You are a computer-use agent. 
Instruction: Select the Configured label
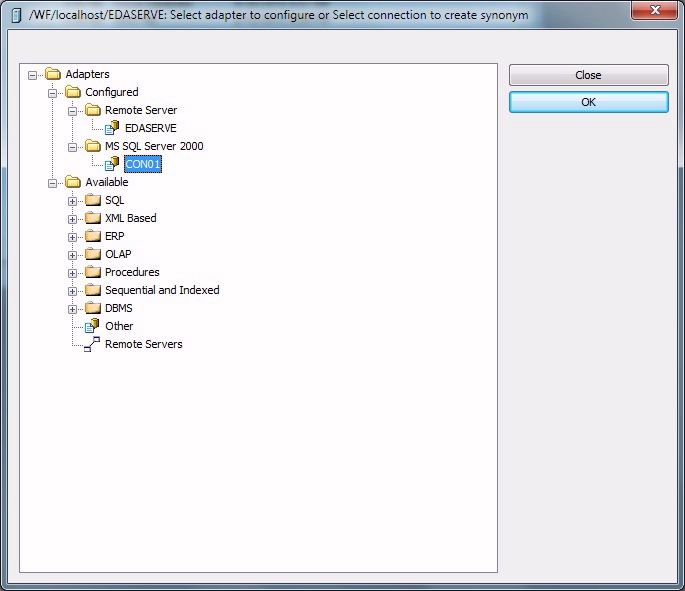click(112, 92)
